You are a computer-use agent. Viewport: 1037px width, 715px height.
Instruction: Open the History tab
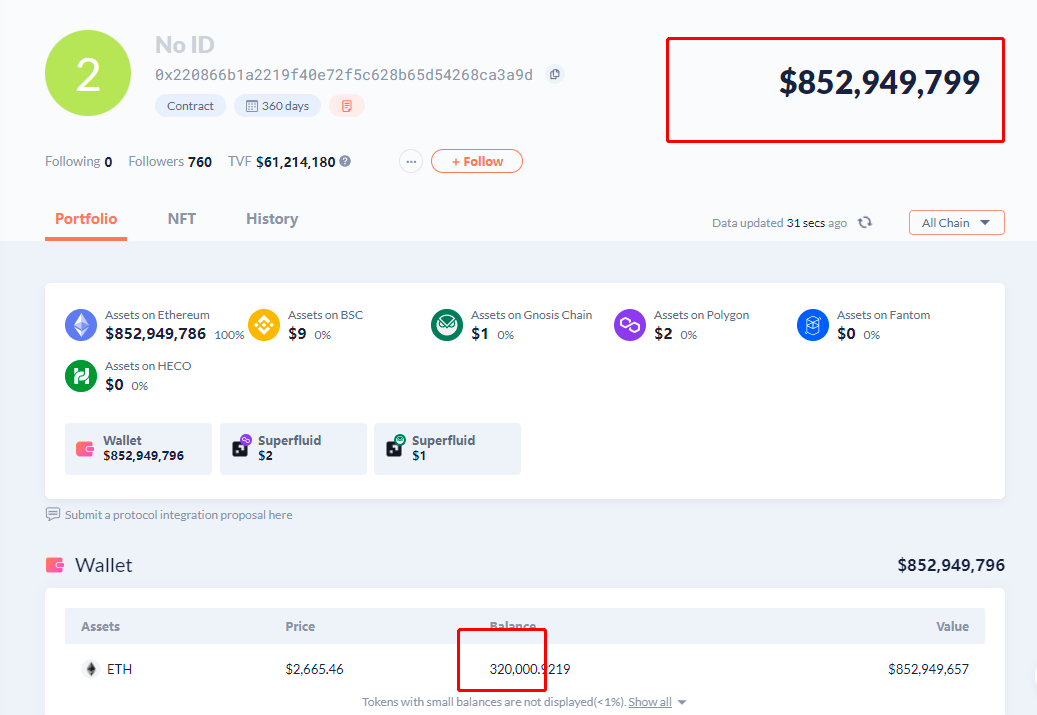click(x=272, y=219)
